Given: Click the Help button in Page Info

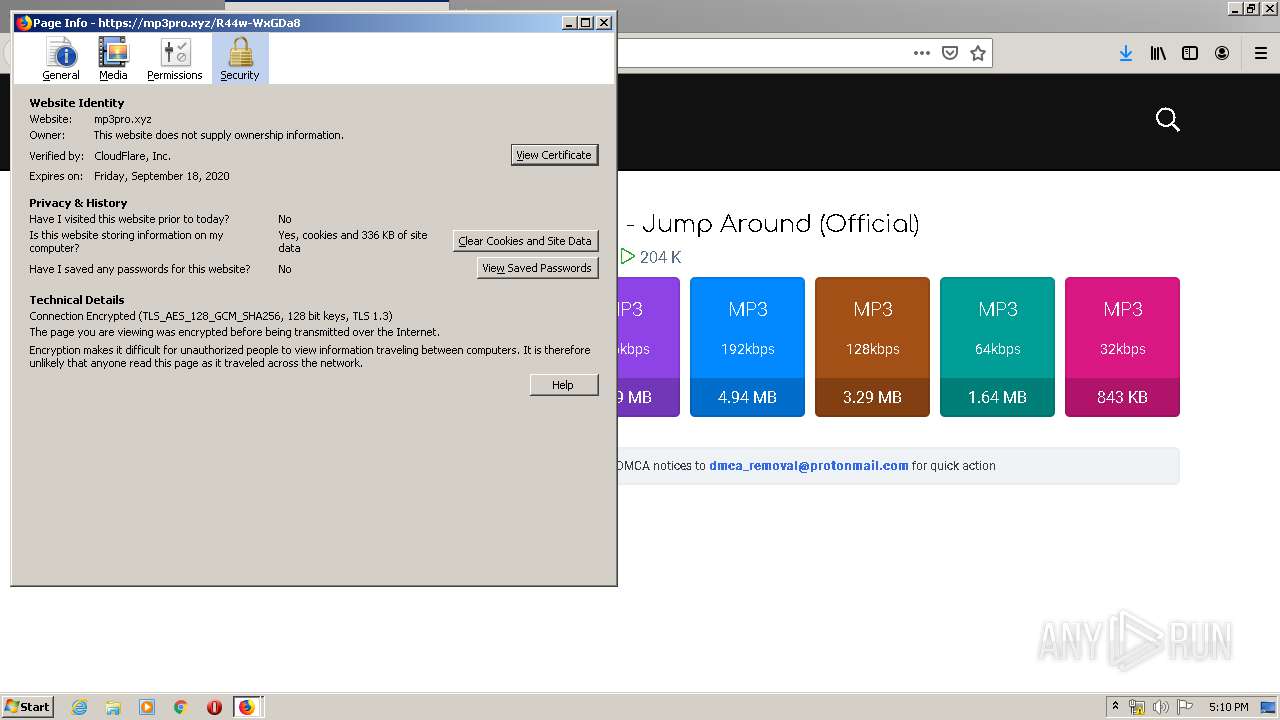Looking at the screenshot, I should [x=563, y=385].
